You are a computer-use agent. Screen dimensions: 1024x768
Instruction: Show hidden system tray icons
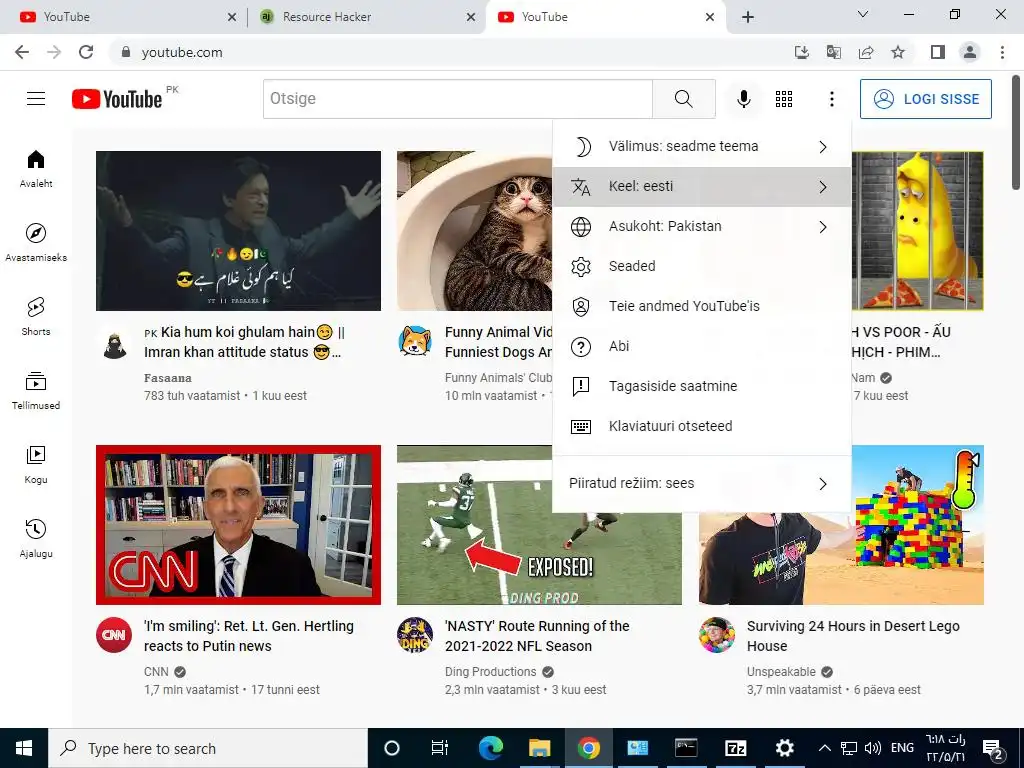click(824, 748)
